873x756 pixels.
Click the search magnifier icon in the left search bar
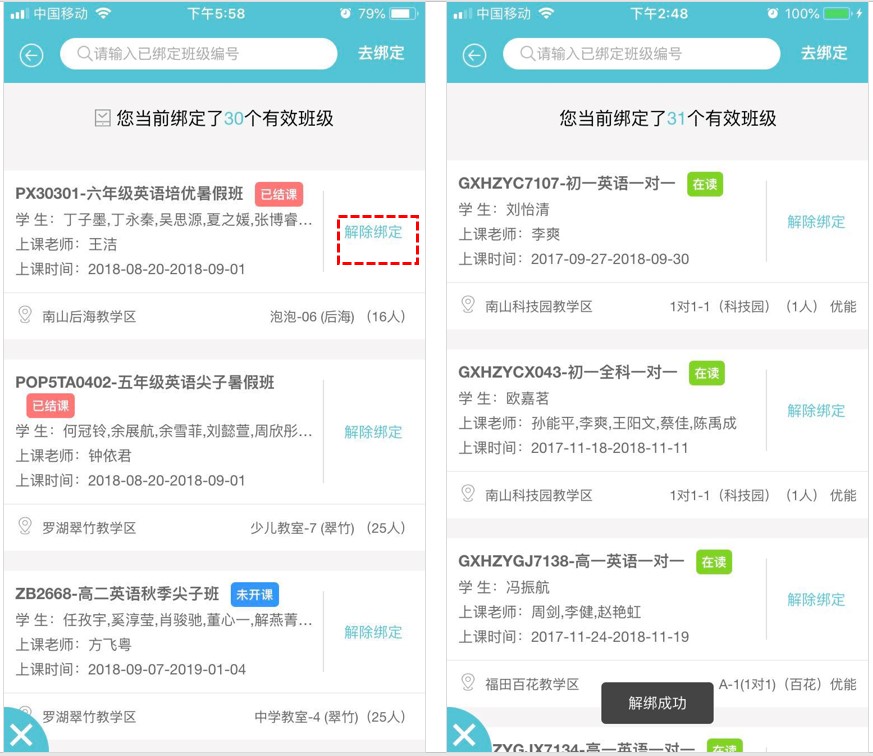click(84, 53)
